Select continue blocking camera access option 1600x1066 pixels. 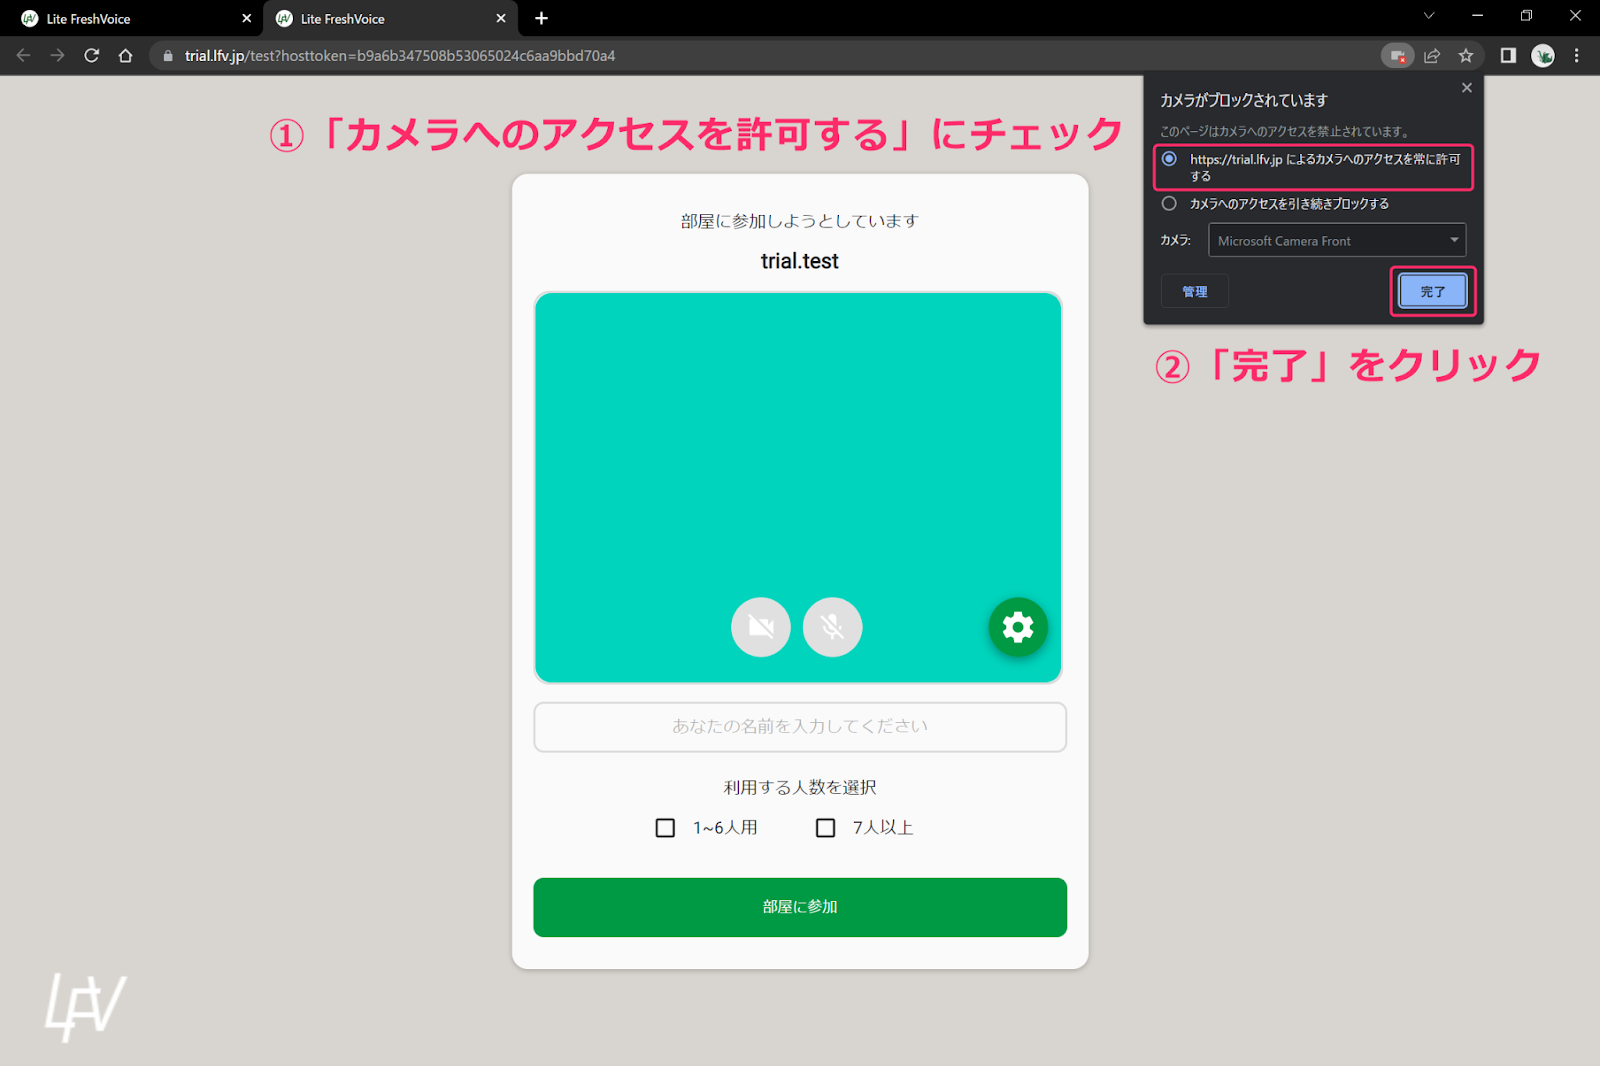(1169, 203)
